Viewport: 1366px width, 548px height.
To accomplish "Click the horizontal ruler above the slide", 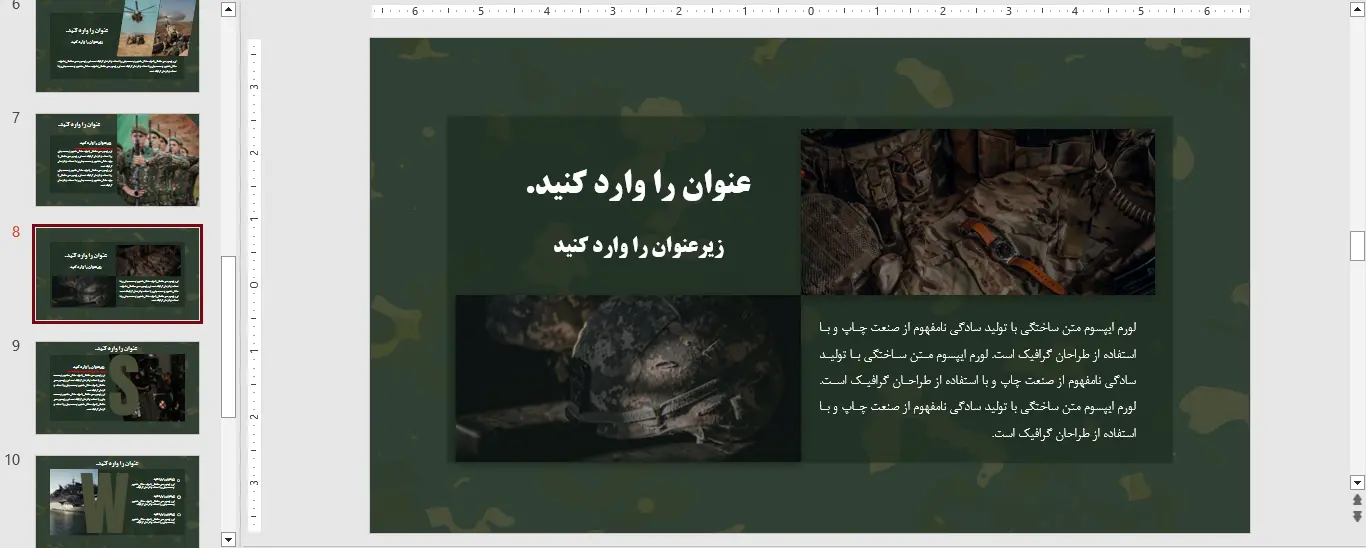I will tap(810, 12).
